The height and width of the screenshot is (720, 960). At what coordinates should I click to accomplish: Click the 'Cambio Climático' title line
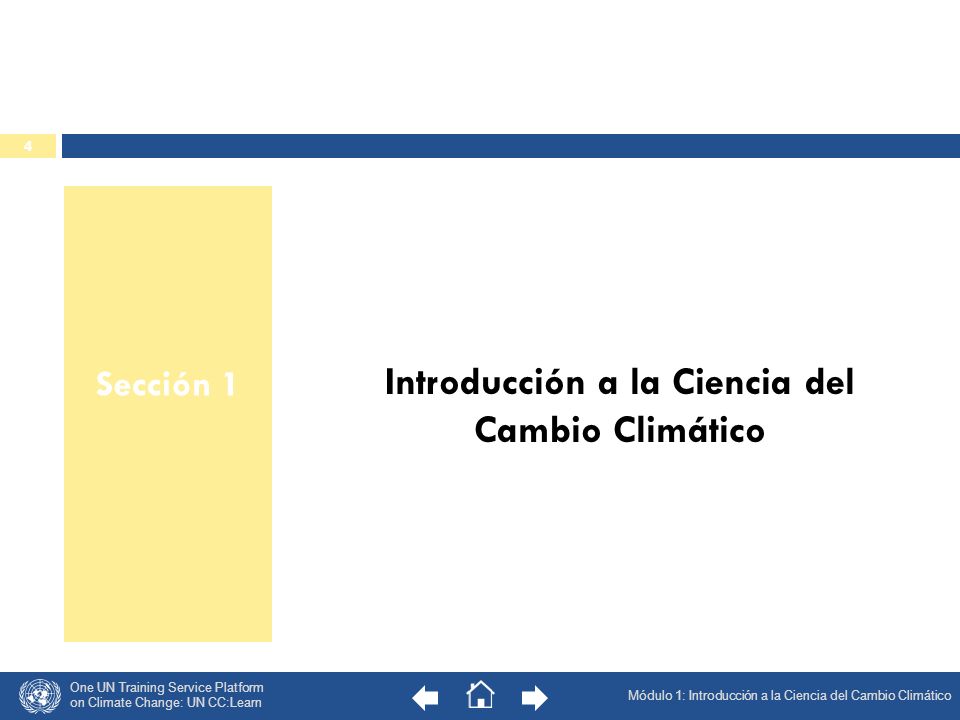click(620, 429)
